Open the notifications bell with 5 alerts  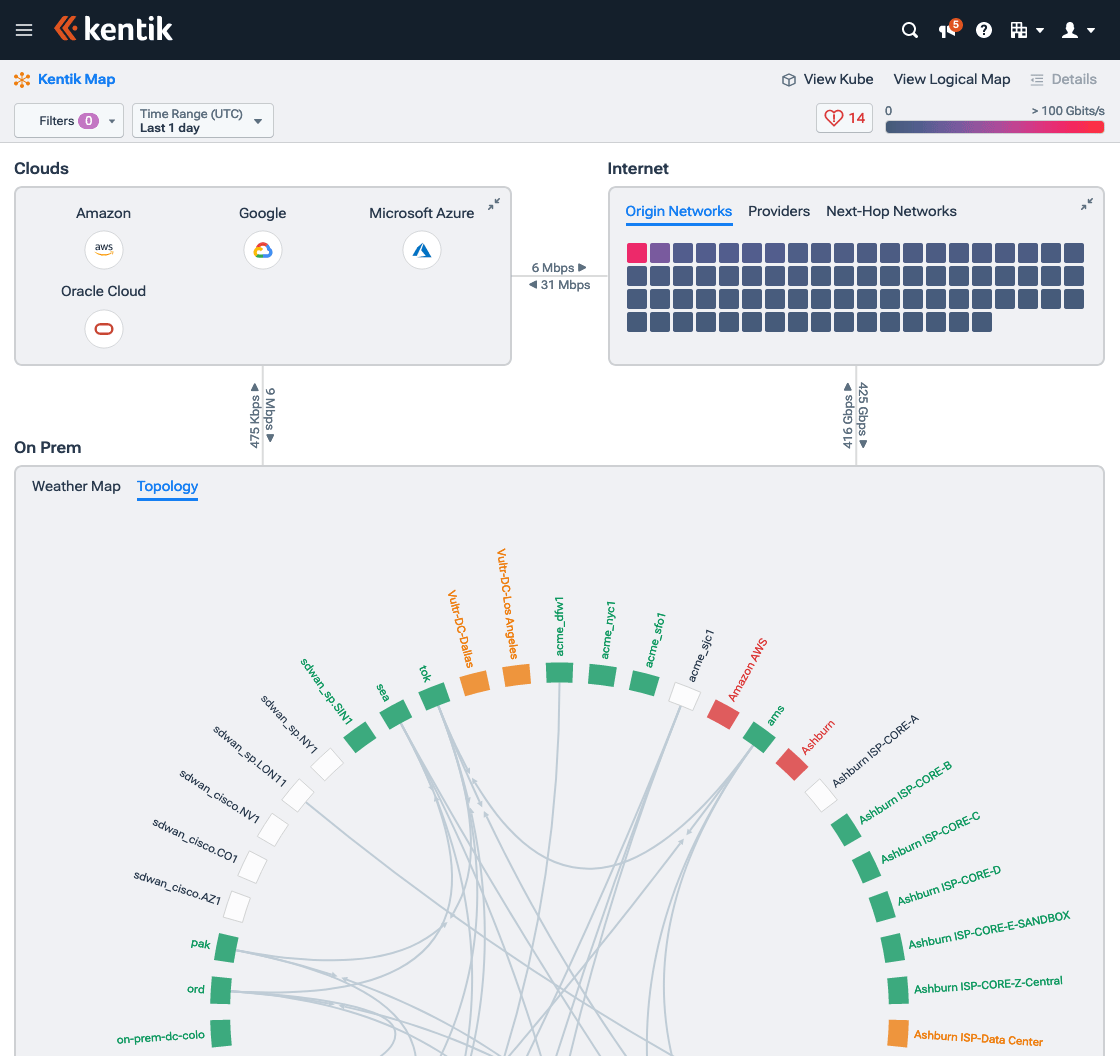946,30
